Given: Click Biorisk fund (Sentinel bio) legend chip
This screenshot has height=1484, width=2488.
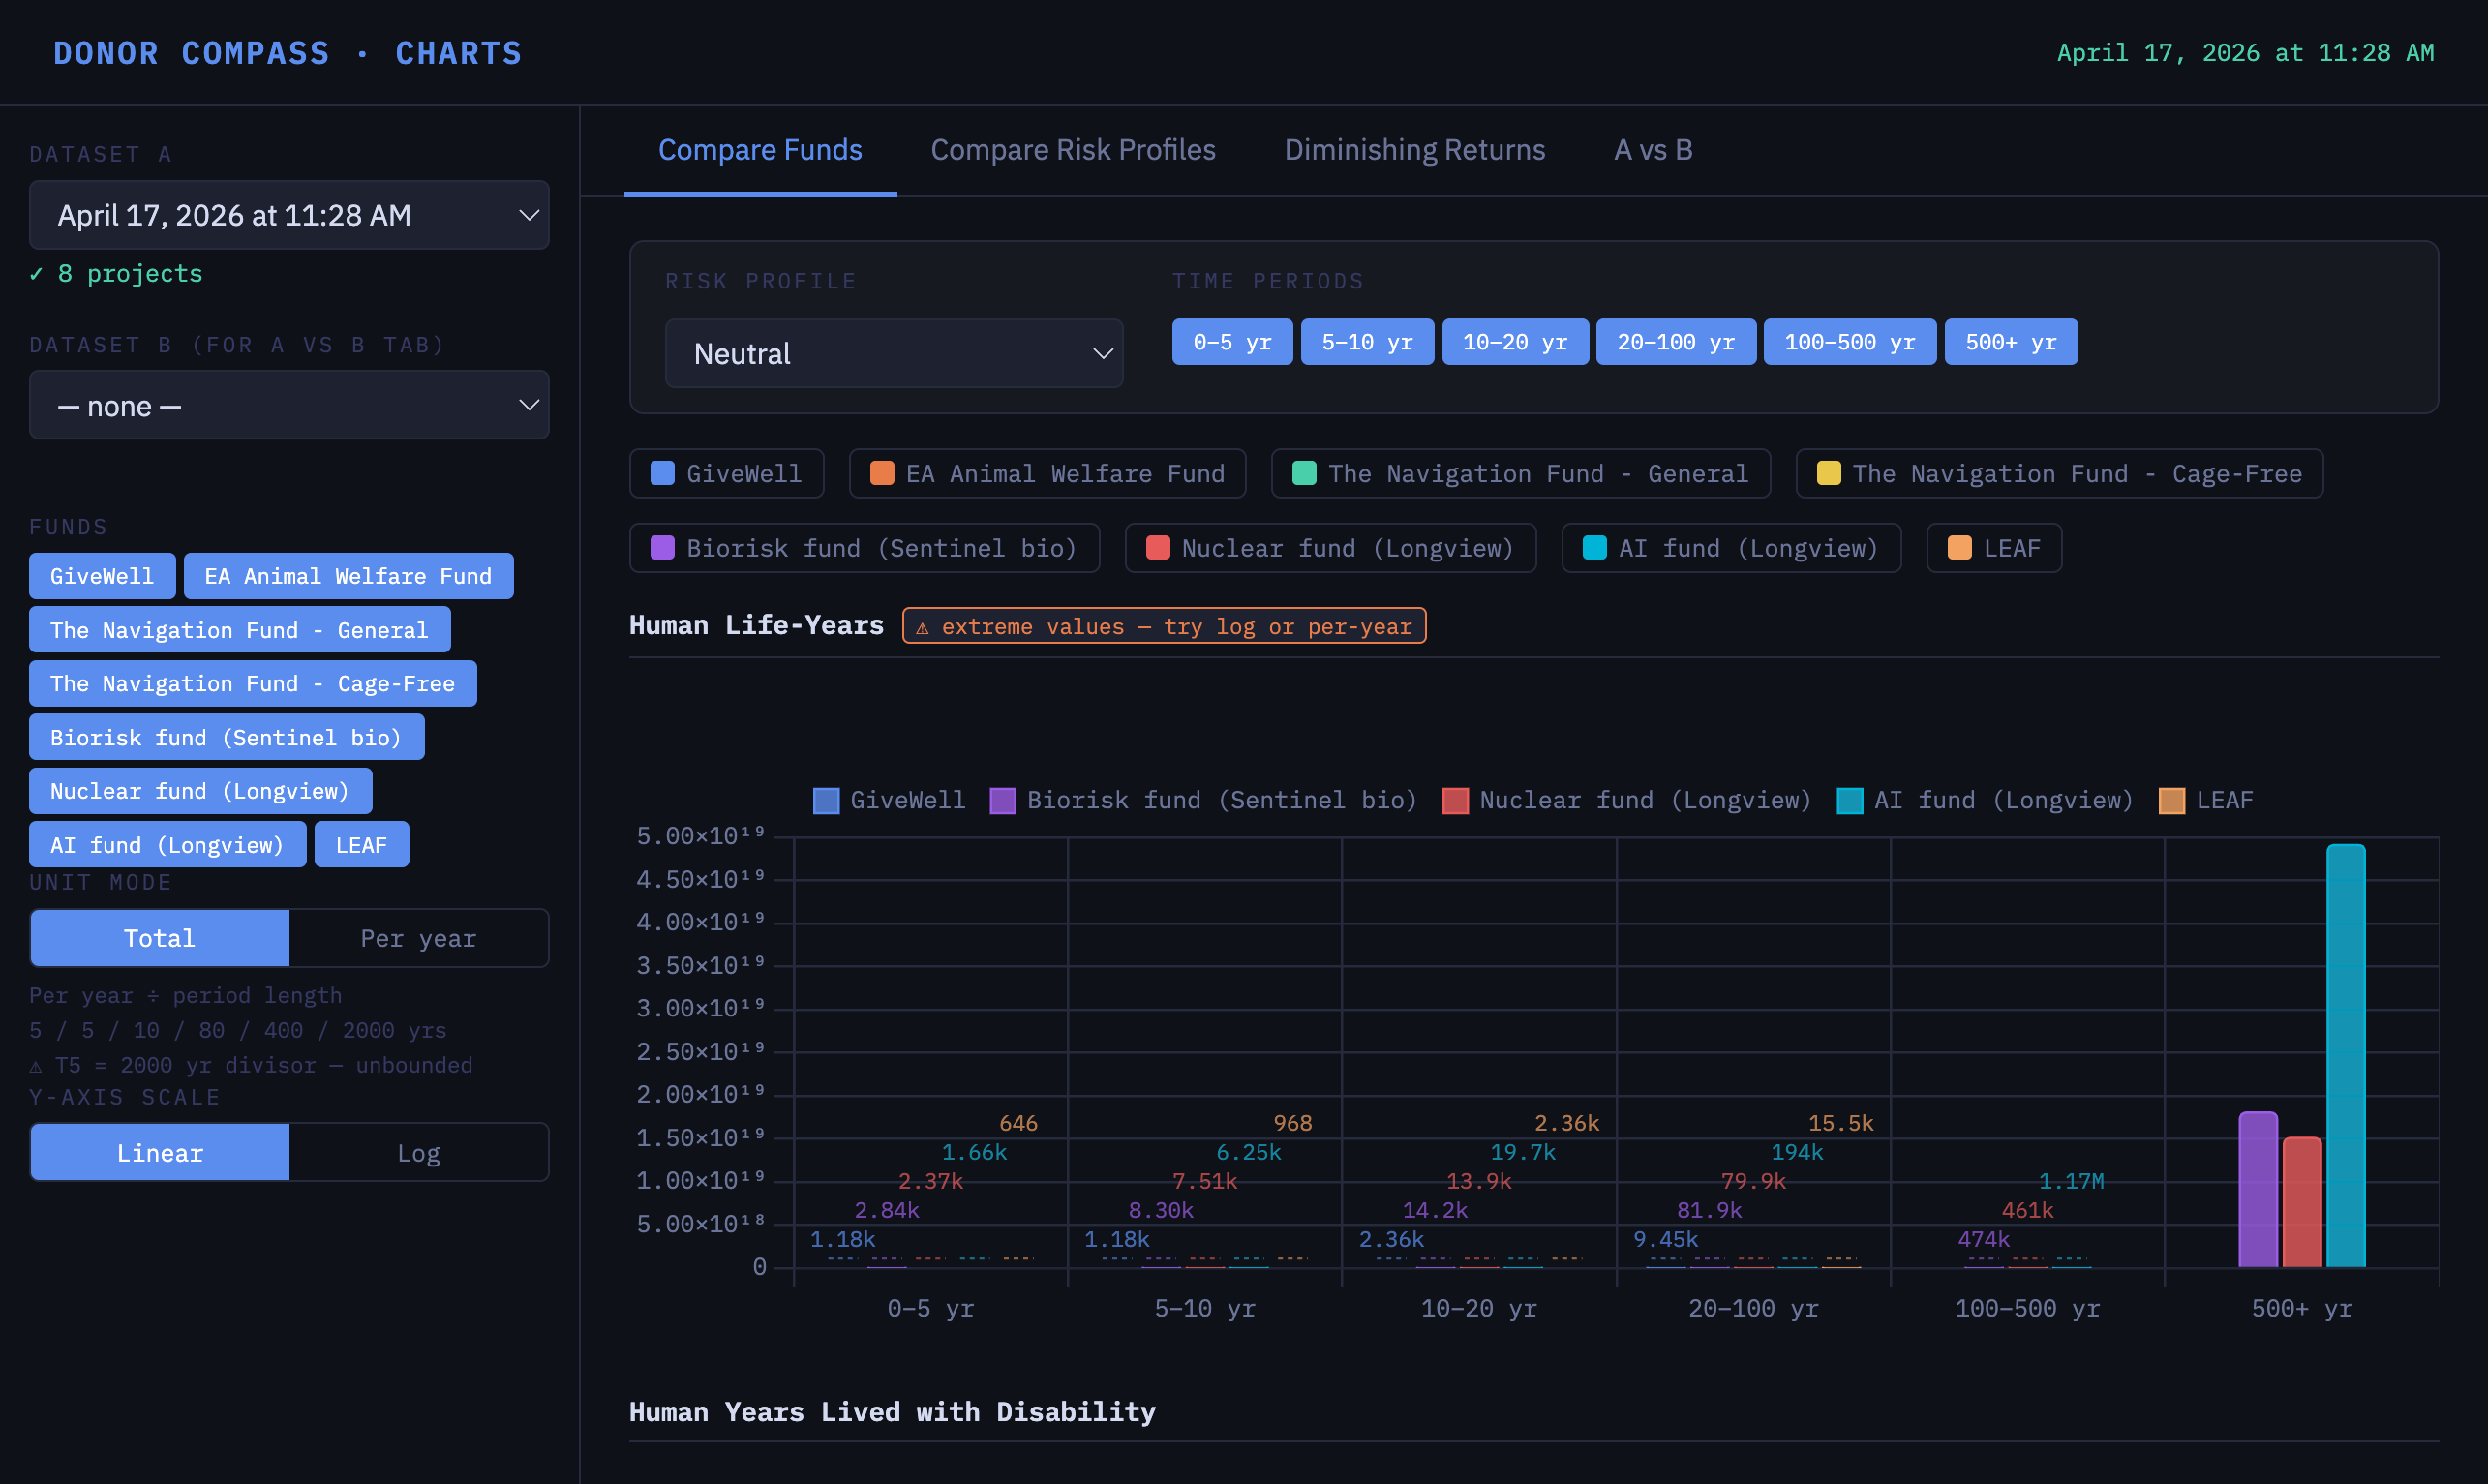Looking at the screenshot, I should tap(864, 548).
